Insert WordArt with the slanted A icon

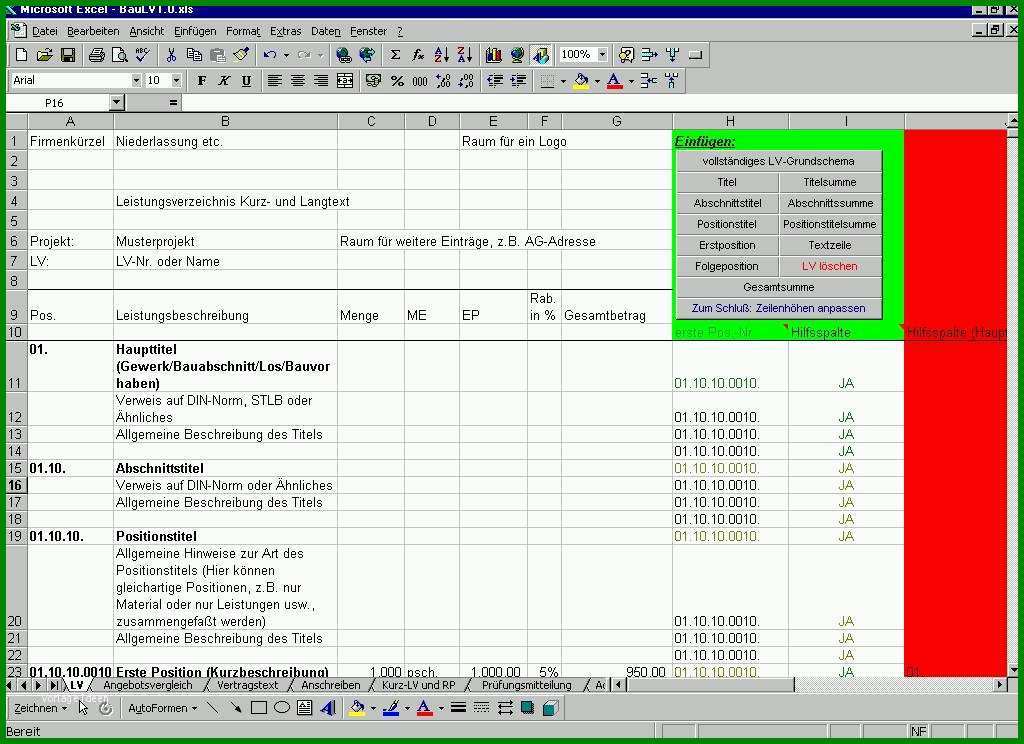pos(328,708)
